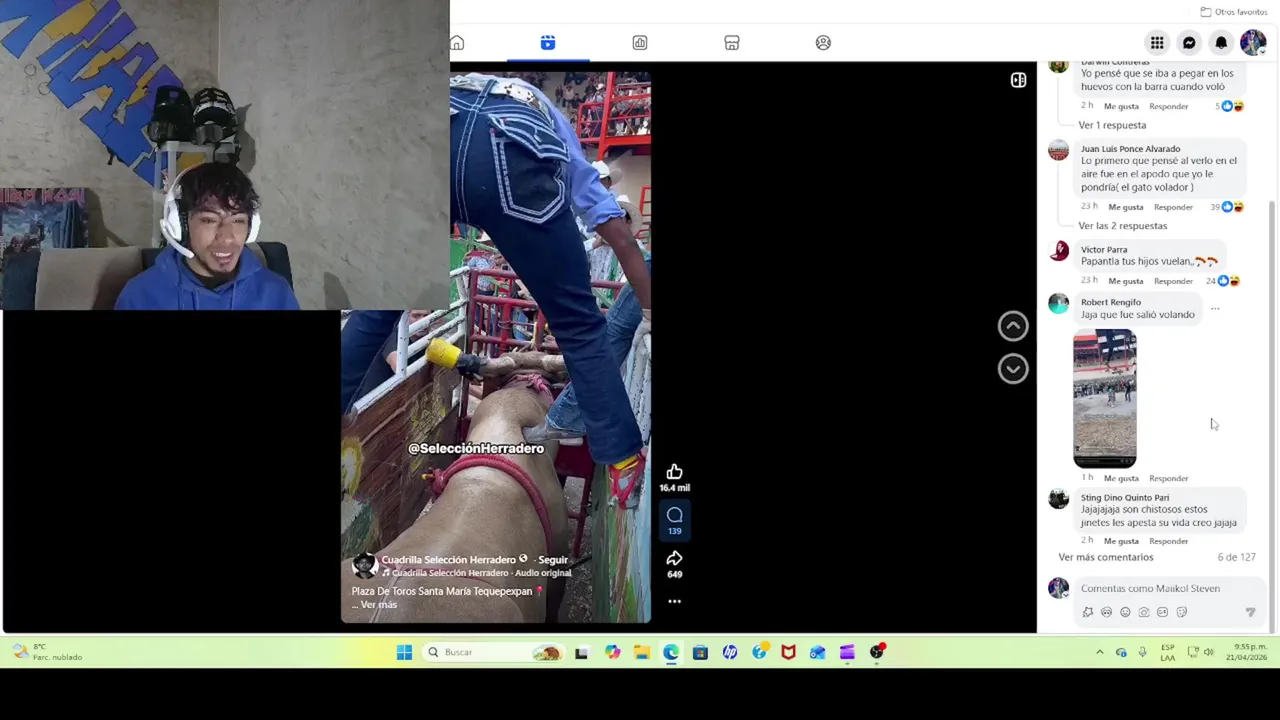Reply to Sting Dino Quinto Pari's comment
This screenshot has width=1280, height=720.
point(1168,541)
